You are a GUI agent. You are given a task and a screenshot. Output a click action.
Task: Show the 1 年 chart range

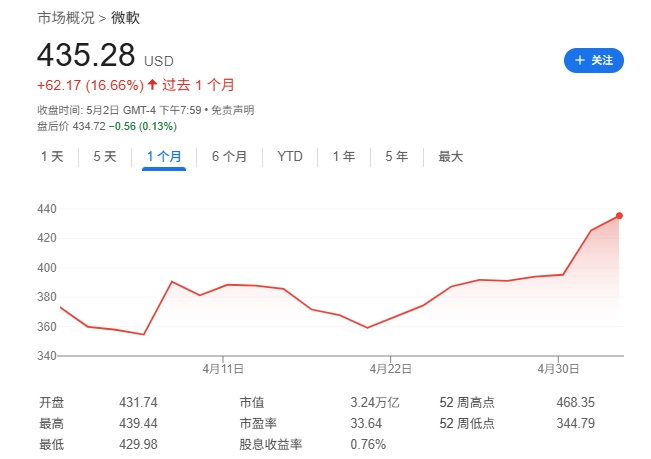point(343,156)
